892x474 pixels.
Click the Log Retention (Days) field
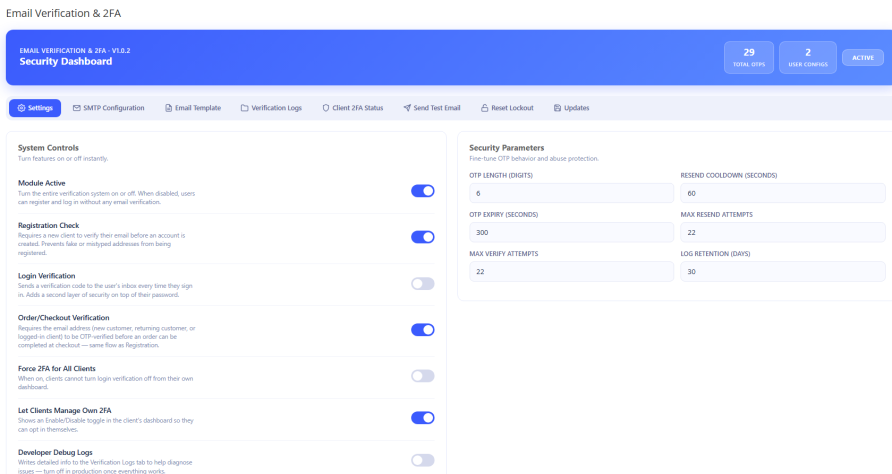(x=783, y=272)
